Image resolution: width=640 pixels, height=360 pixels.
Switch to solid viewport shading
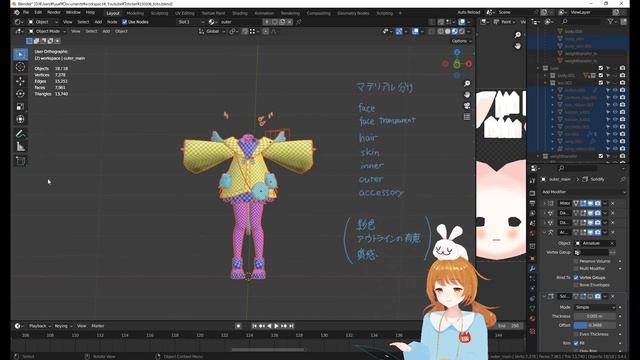point(448,31)
